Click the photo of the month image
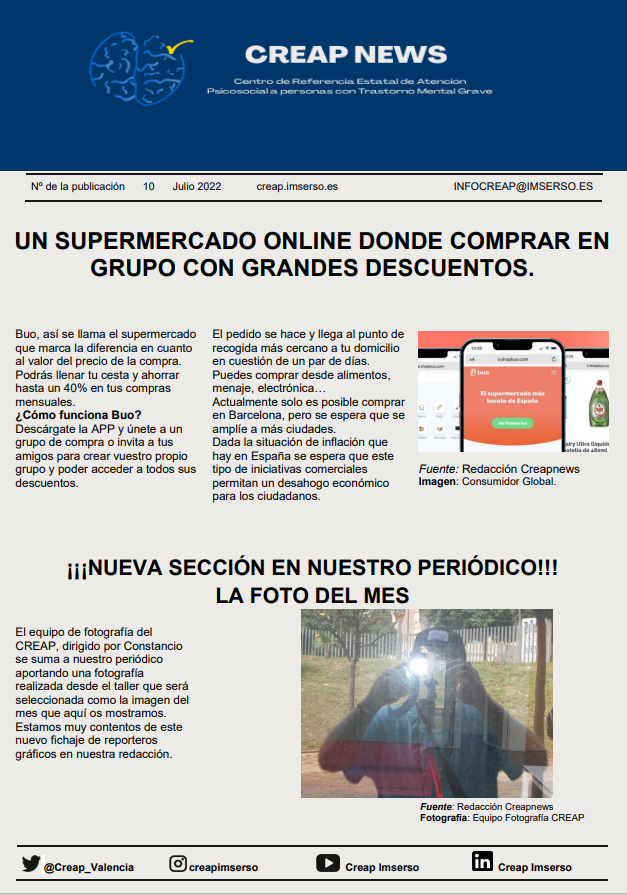627x895 pixels. pyautogui.click(x=426, y=703)
